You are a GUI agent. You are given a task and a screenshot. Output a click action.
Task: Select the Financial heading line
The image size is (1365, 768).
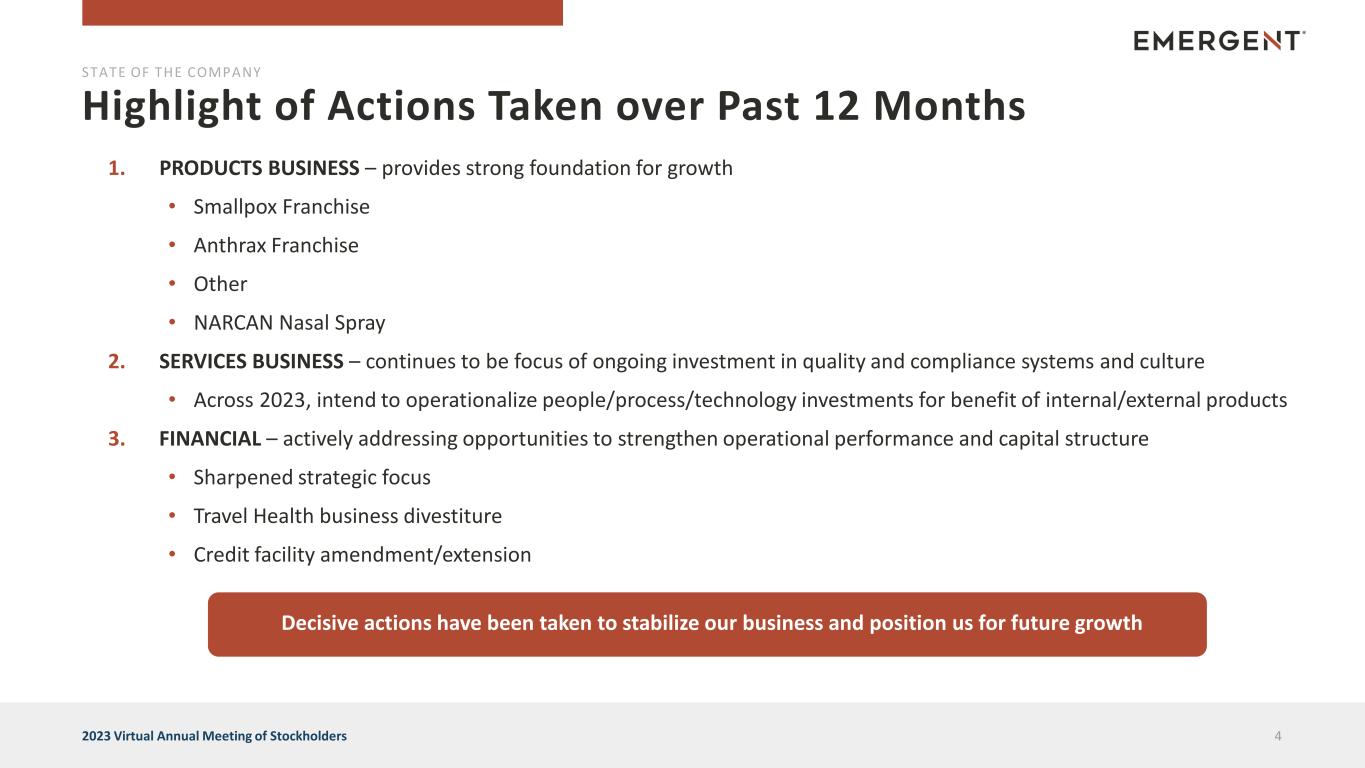(653, 439)
